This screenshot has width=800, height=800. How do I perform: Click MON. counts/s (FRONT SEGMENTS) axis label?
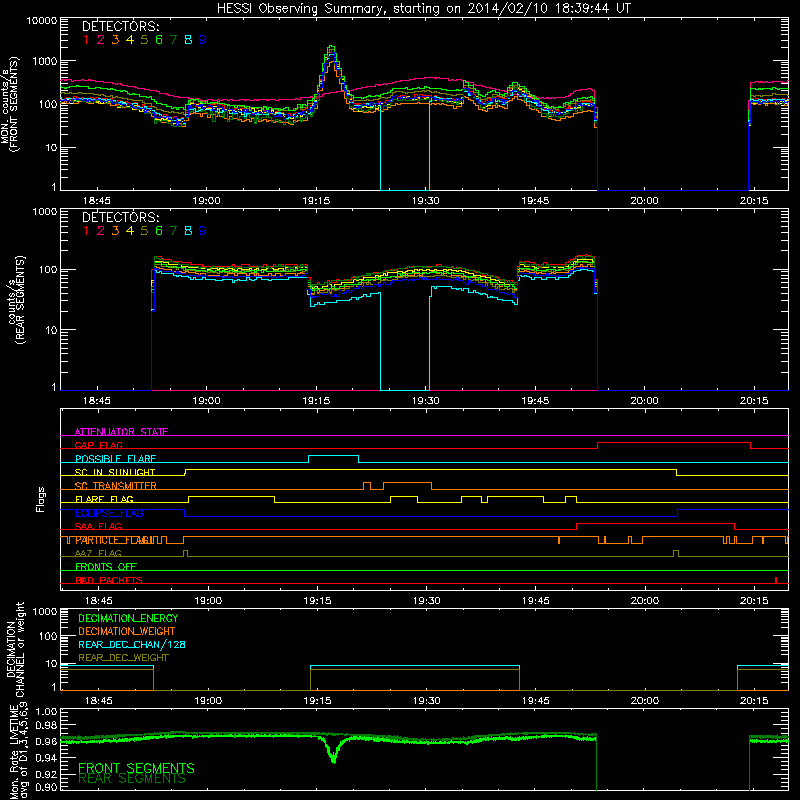click(x=9, y=104)
